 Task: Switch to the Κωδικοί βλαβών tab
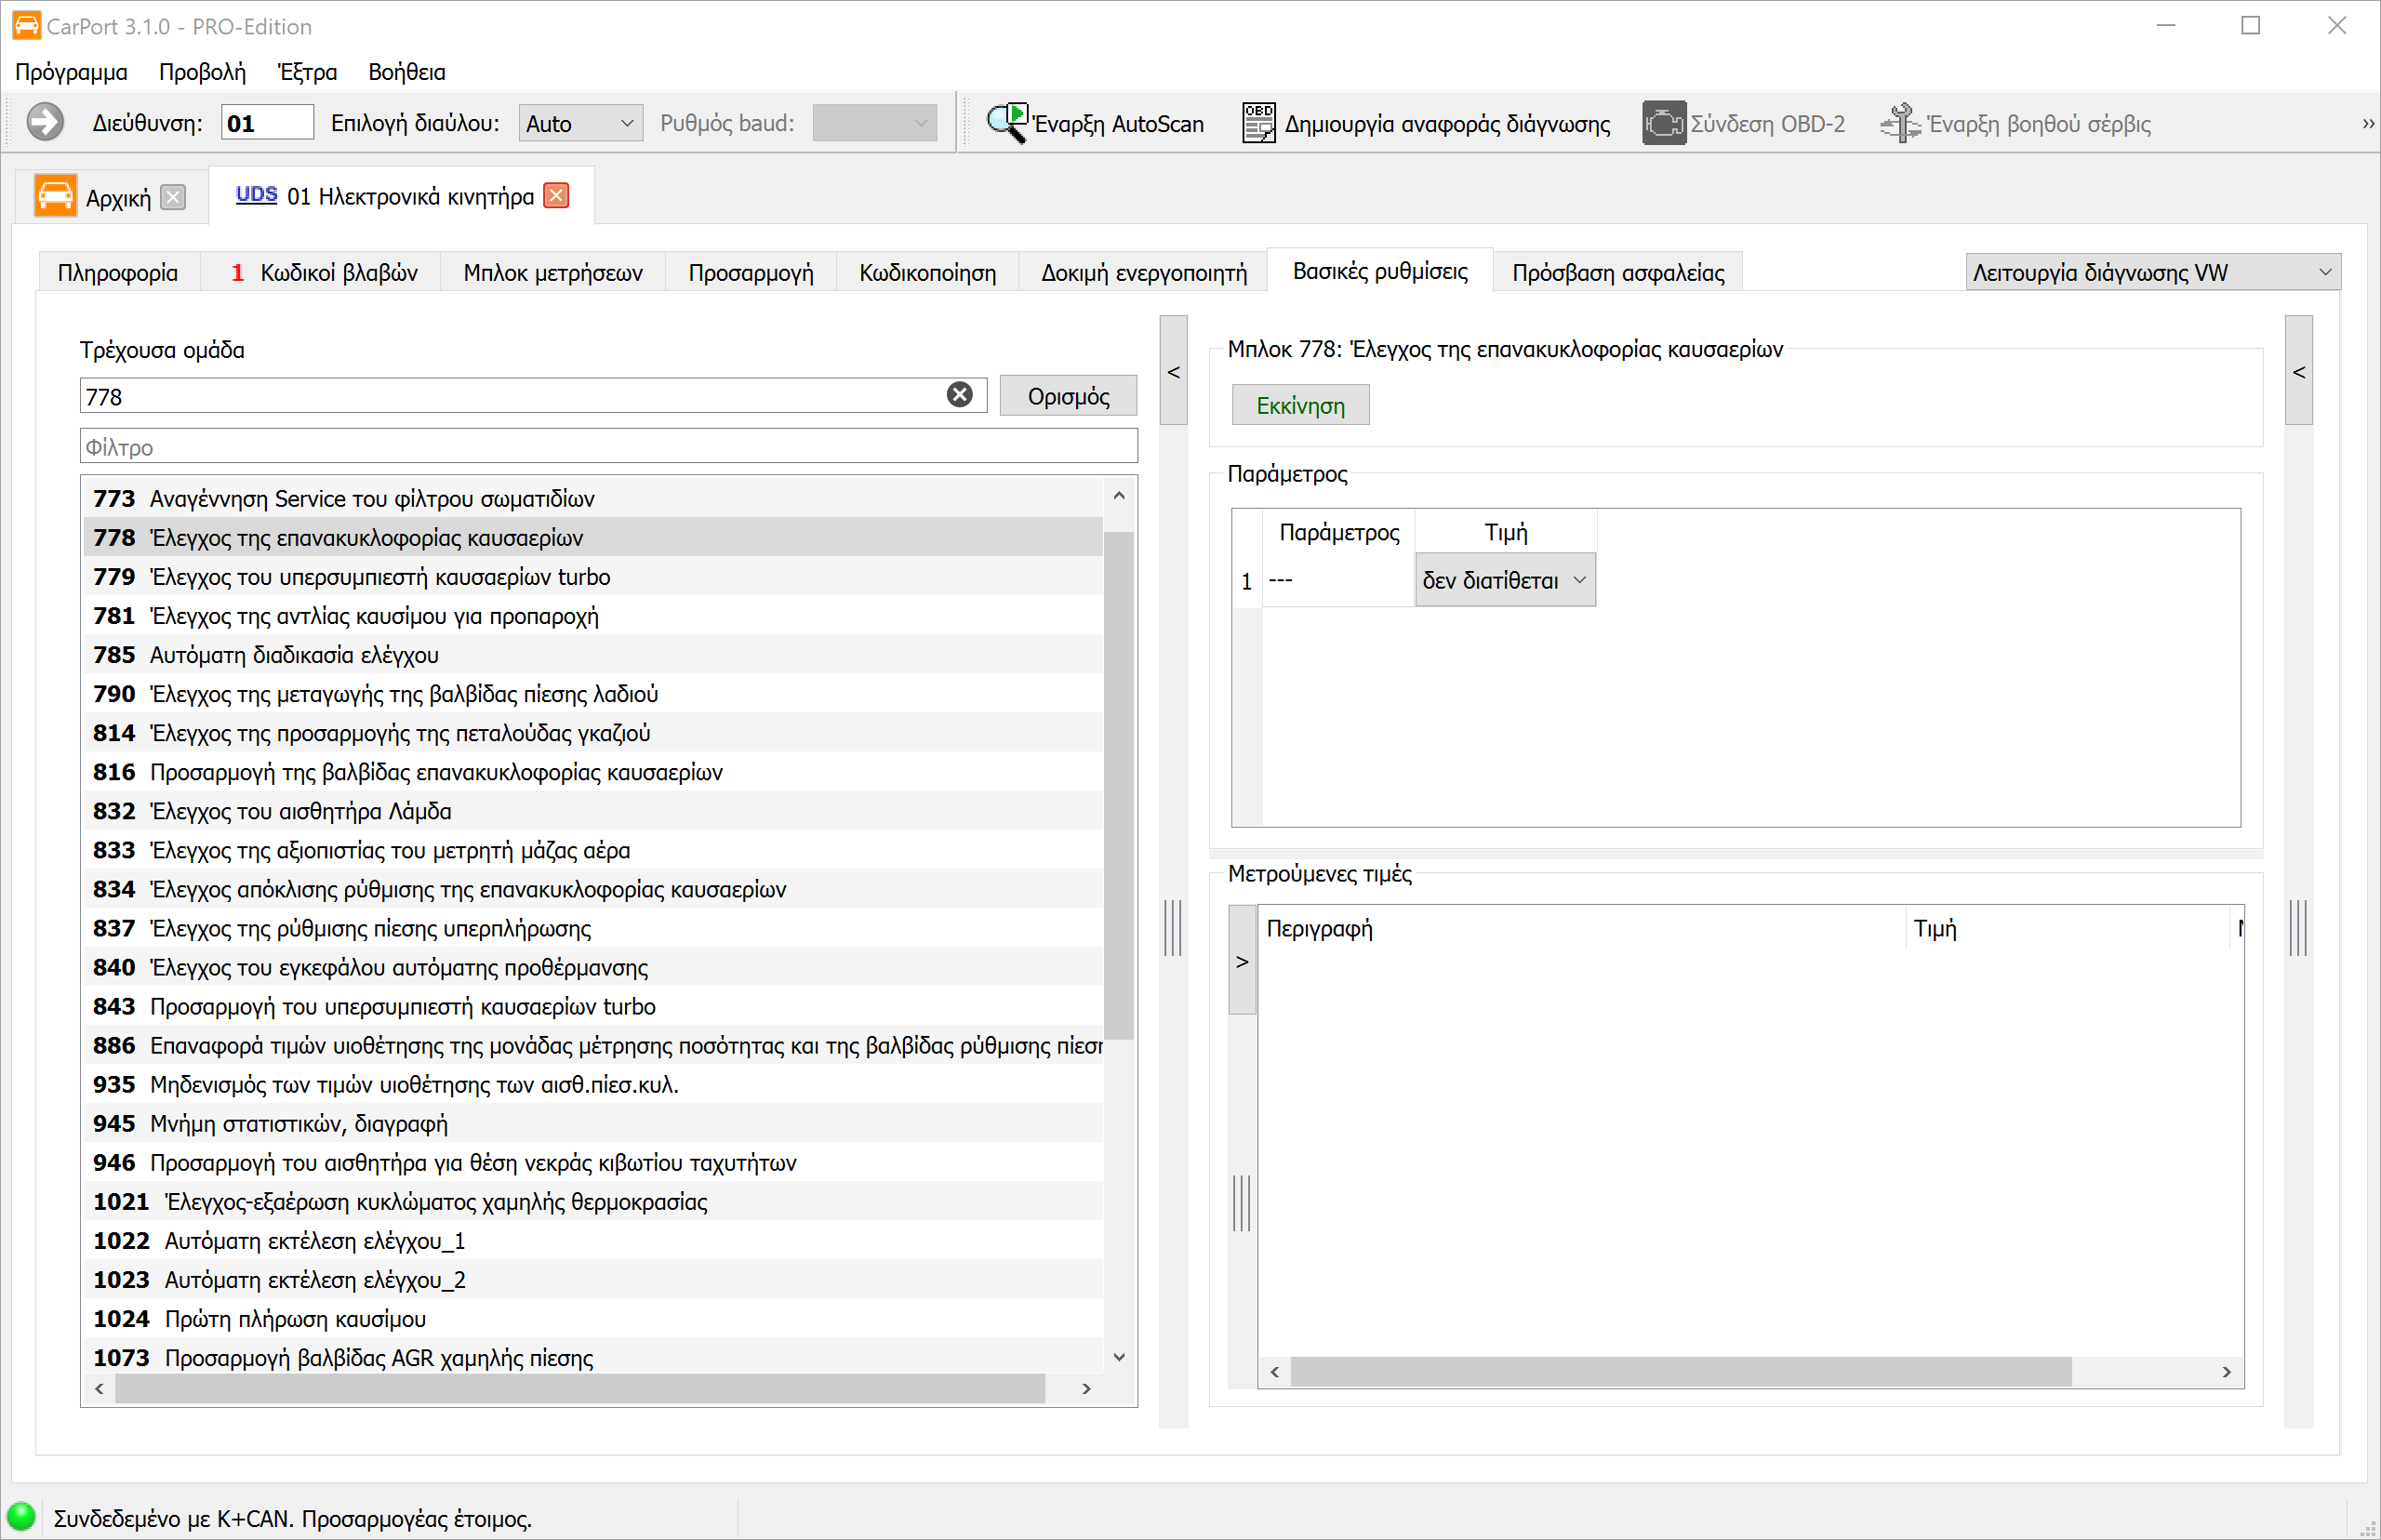tap(323, 273)
